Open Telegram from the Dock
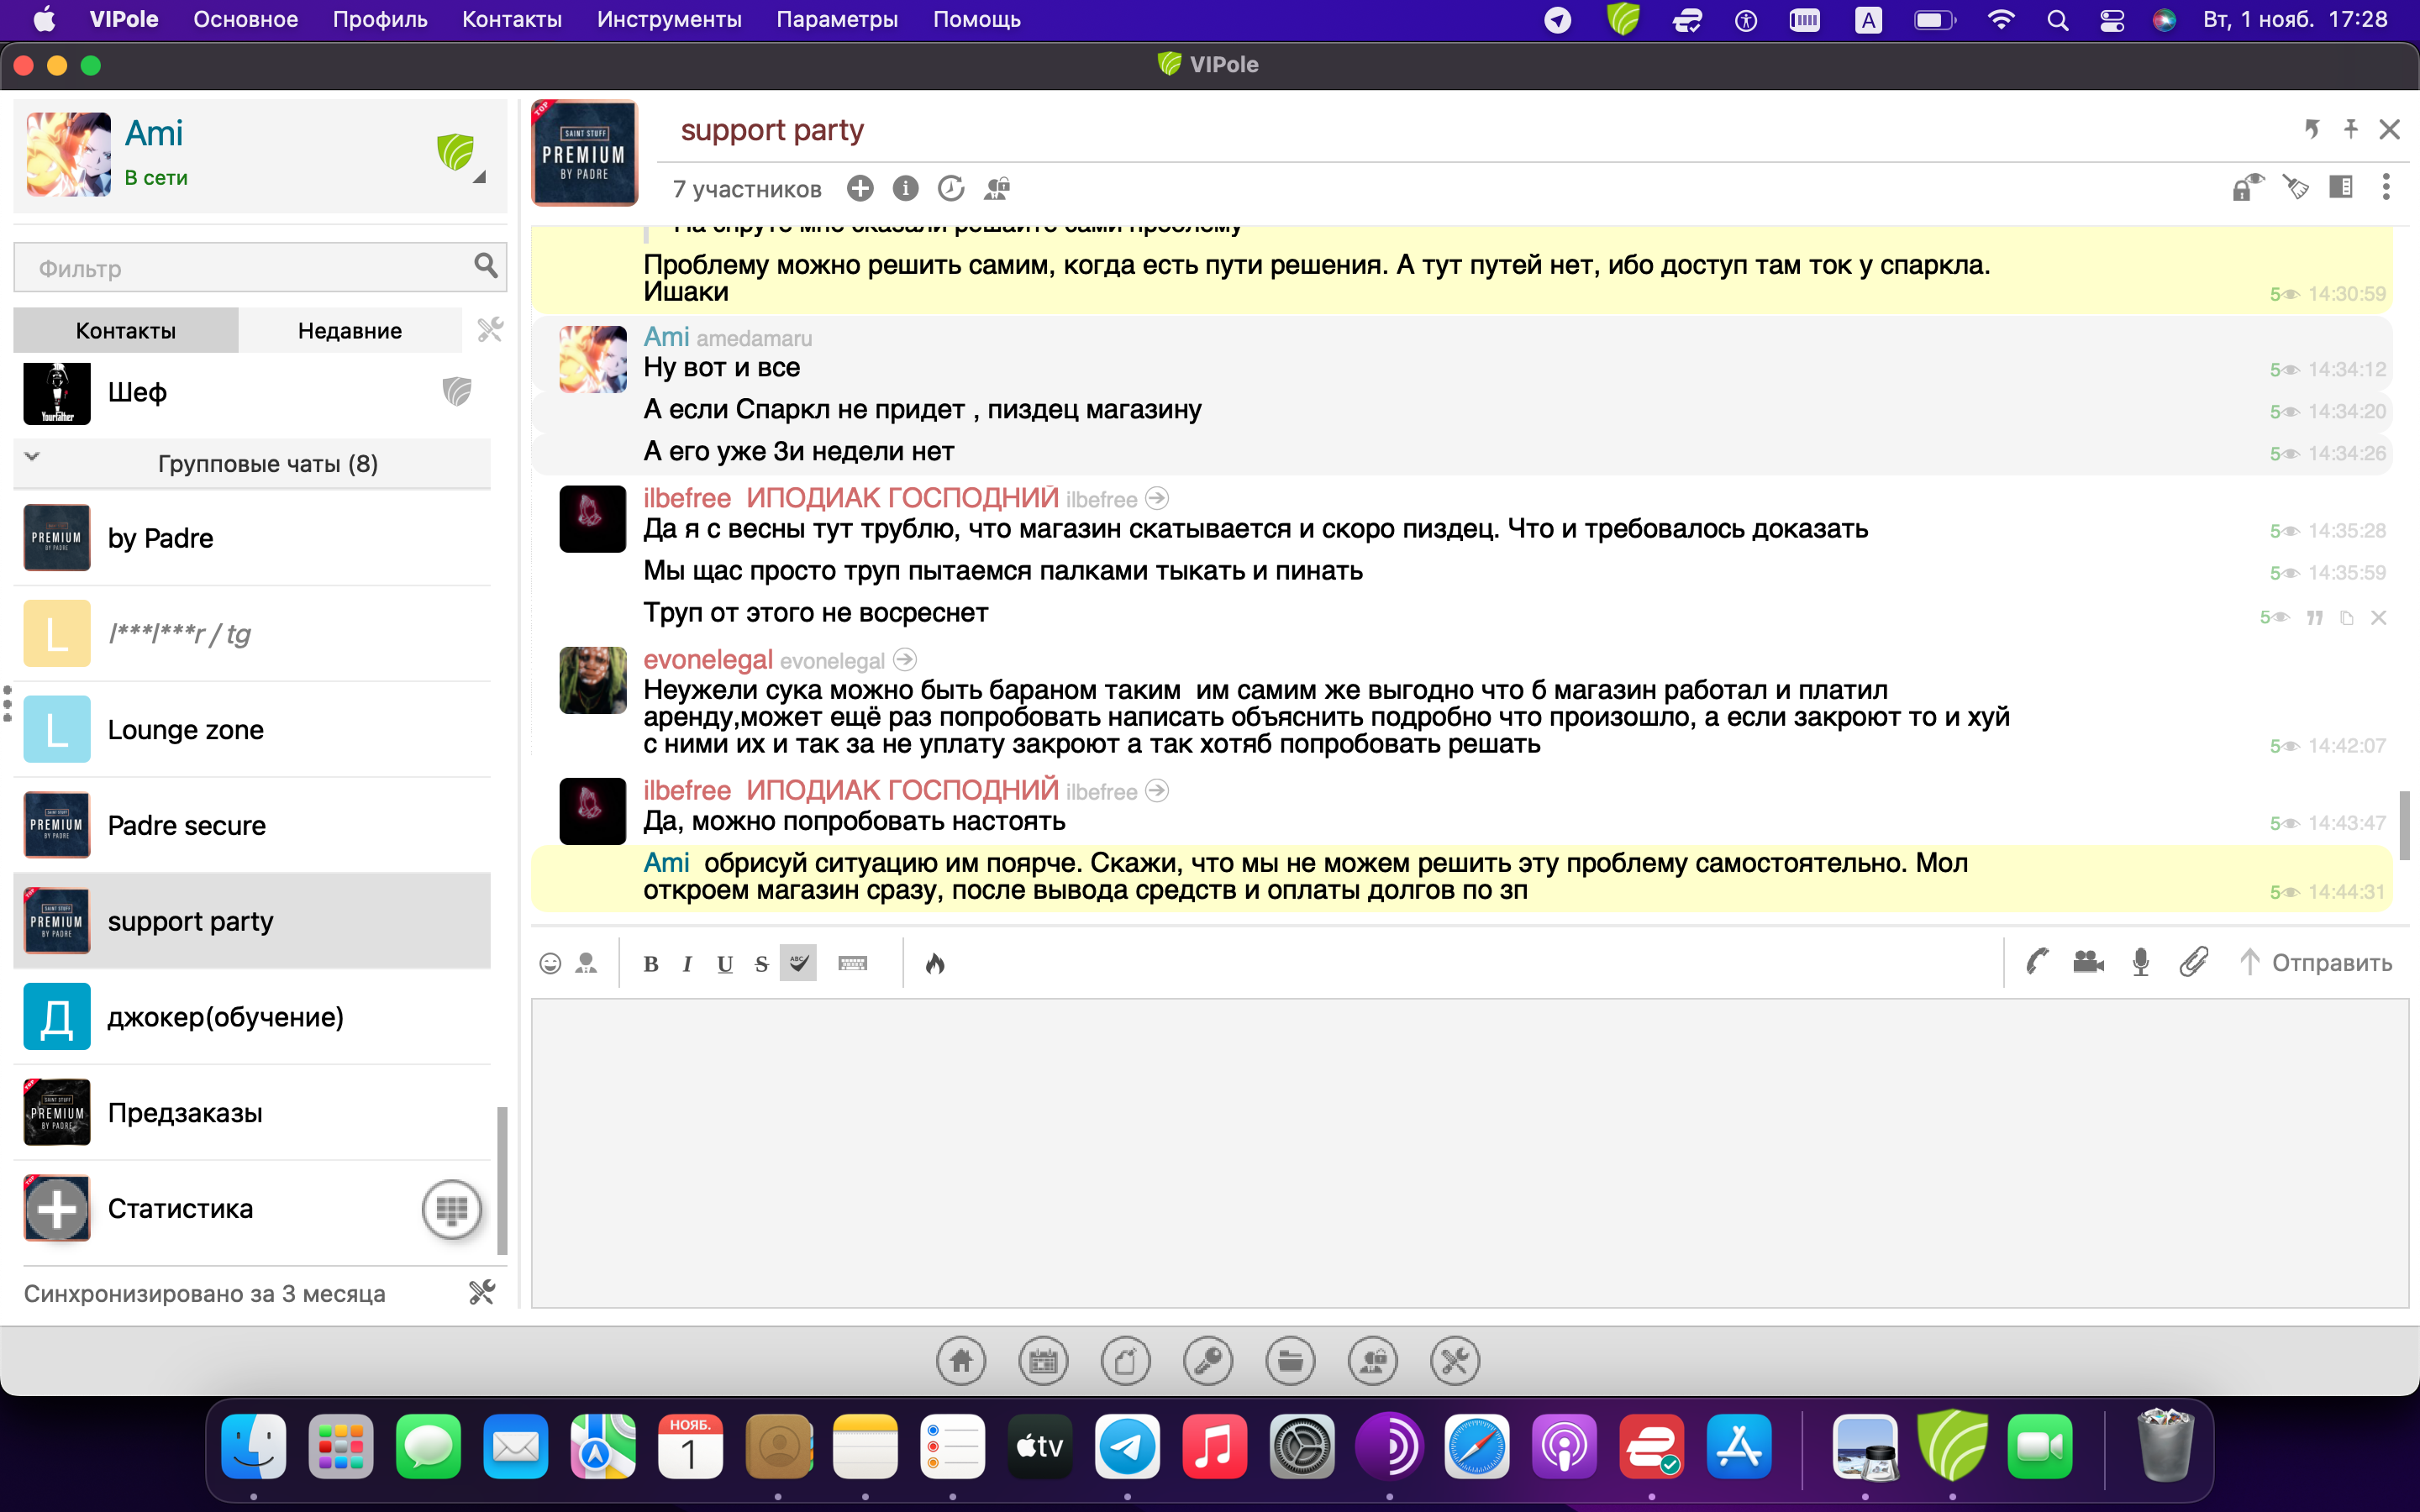Viewport: 2420px width, 1512px height. (x=1127, y=1446)
